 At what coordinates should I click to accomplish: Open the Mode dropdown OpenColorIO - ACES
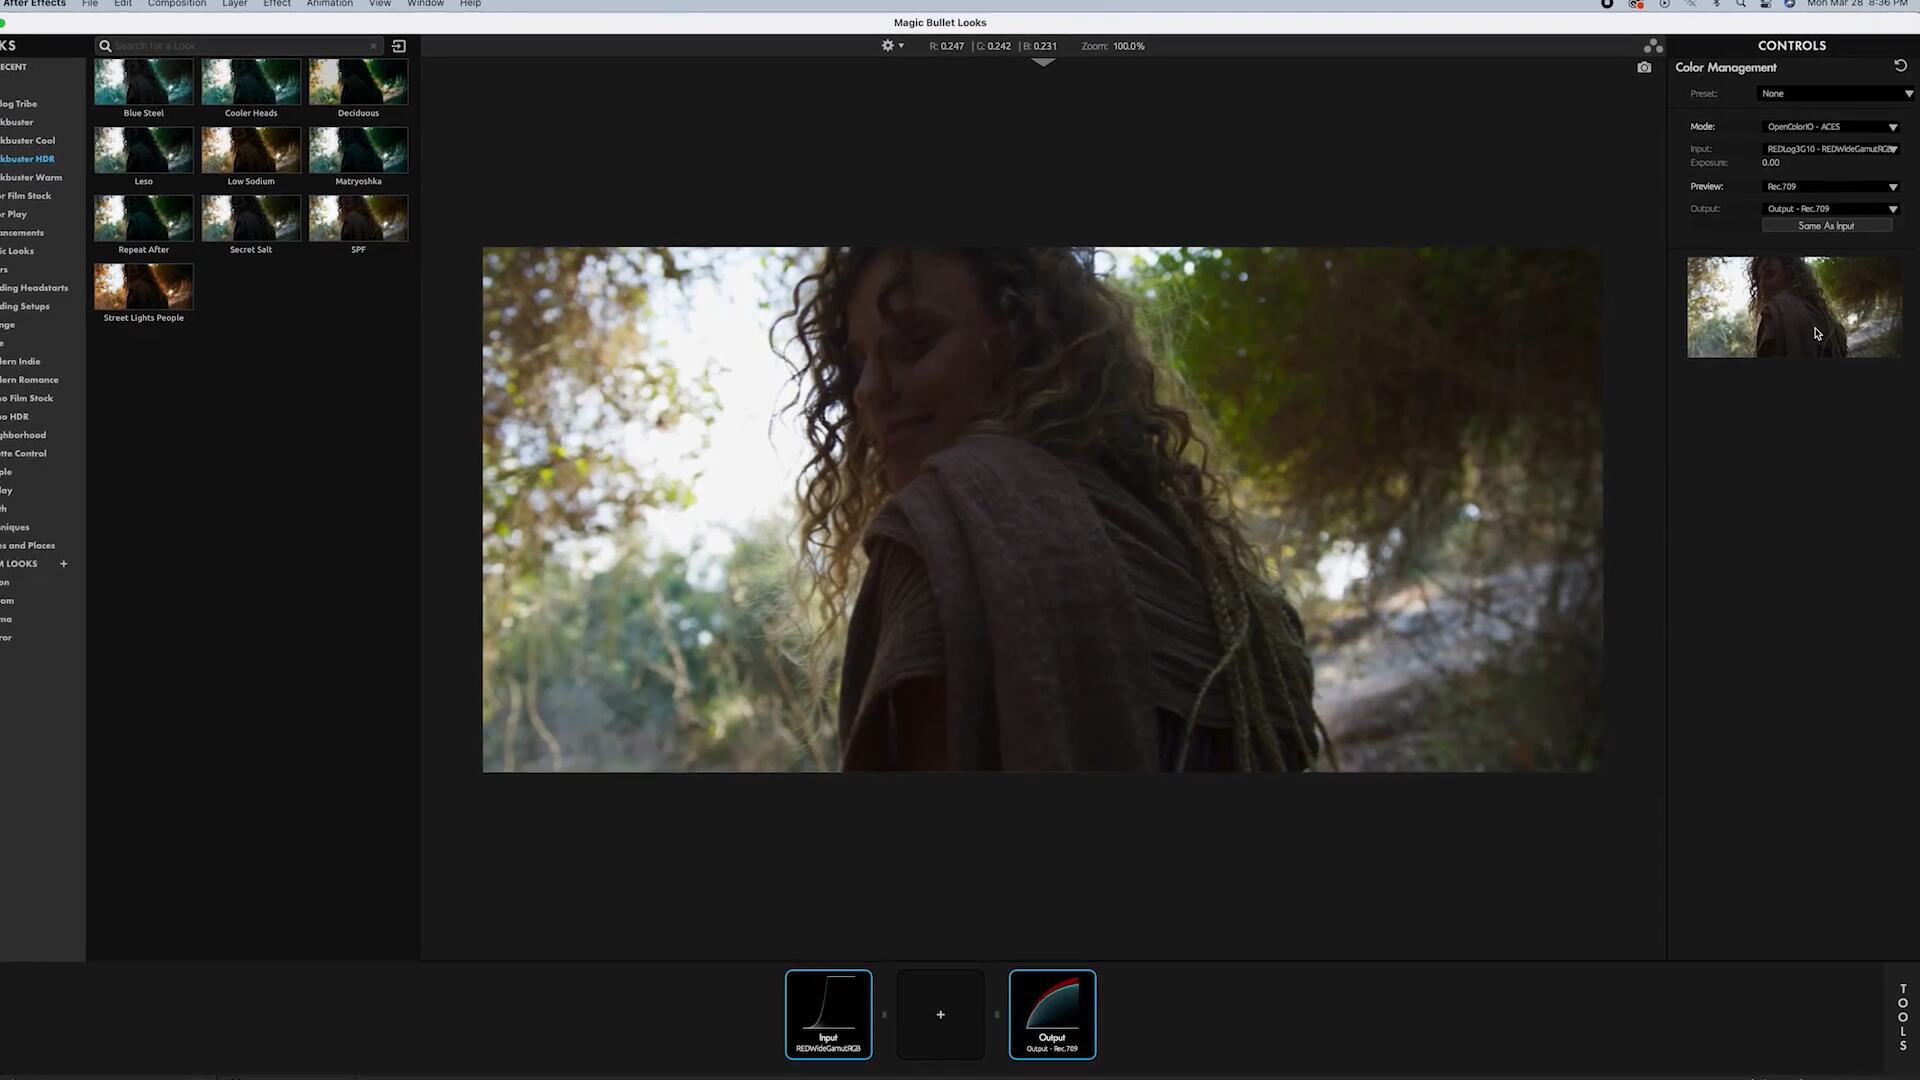click(x=1830, y=126)
